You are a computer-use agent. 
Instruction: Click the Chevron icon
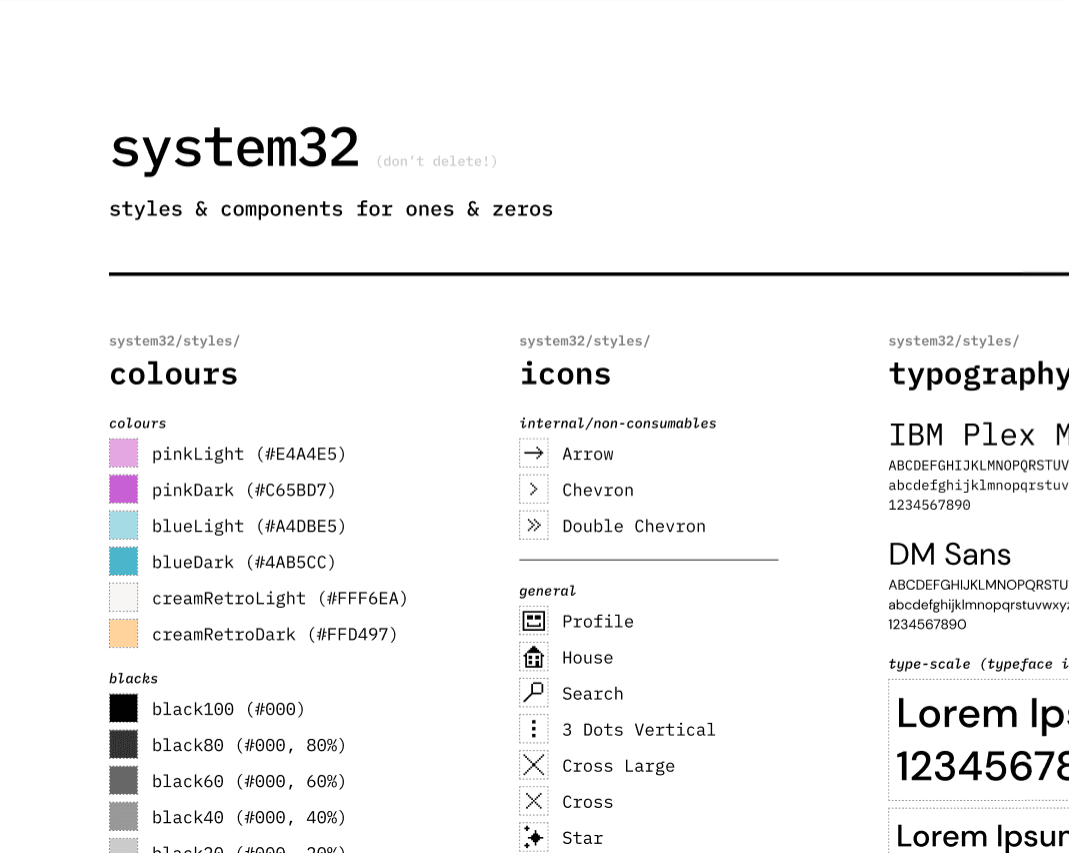coord(534,489)
